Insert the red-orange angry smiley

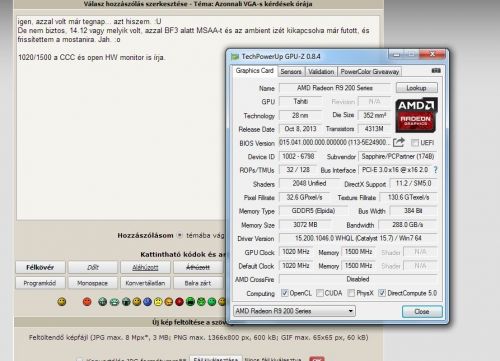point(87,302)
